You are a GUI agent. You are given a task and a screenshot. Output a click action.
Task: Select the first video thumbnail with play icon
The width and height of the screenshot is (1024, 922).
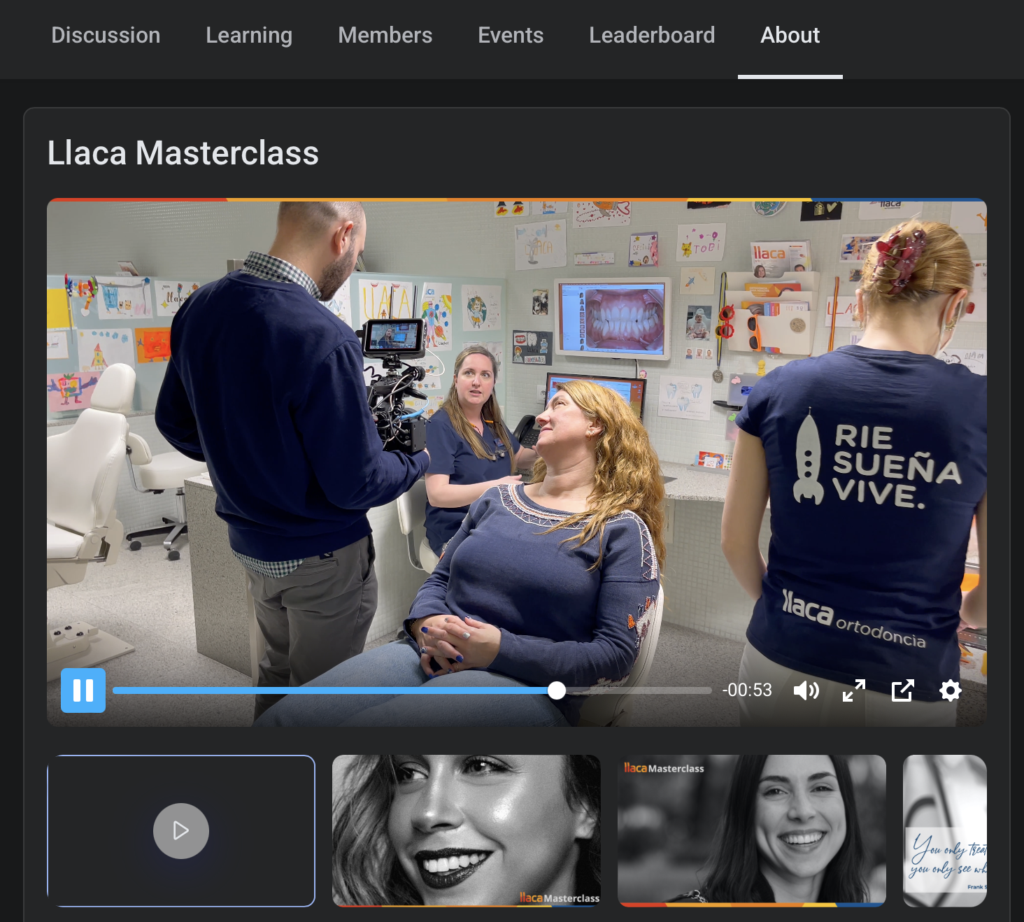pos(181,831)
